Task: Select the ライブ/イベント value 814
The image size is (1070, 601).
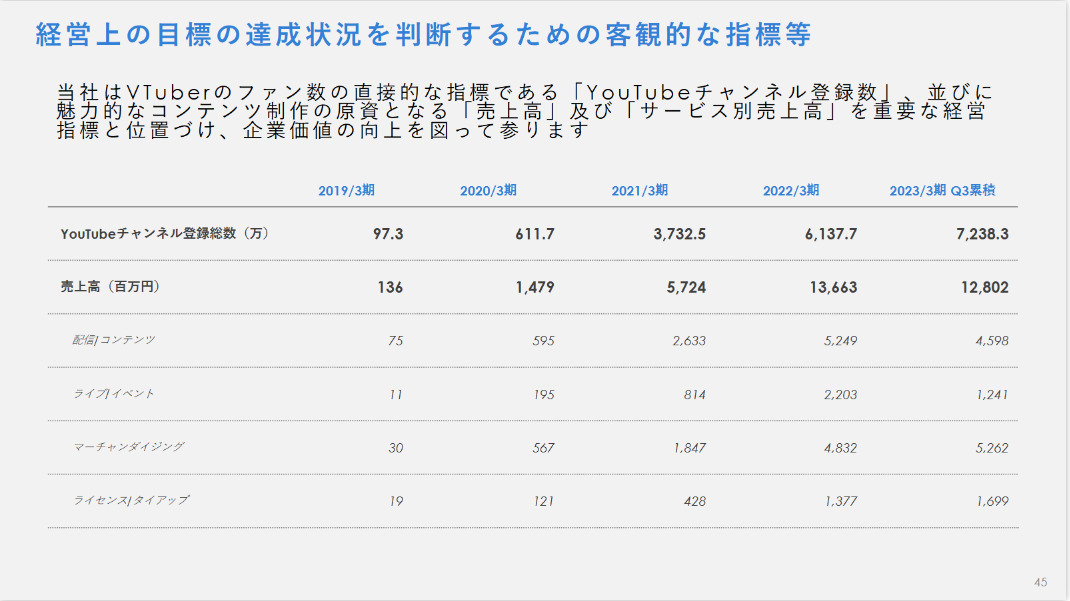Action: [695, 394]
